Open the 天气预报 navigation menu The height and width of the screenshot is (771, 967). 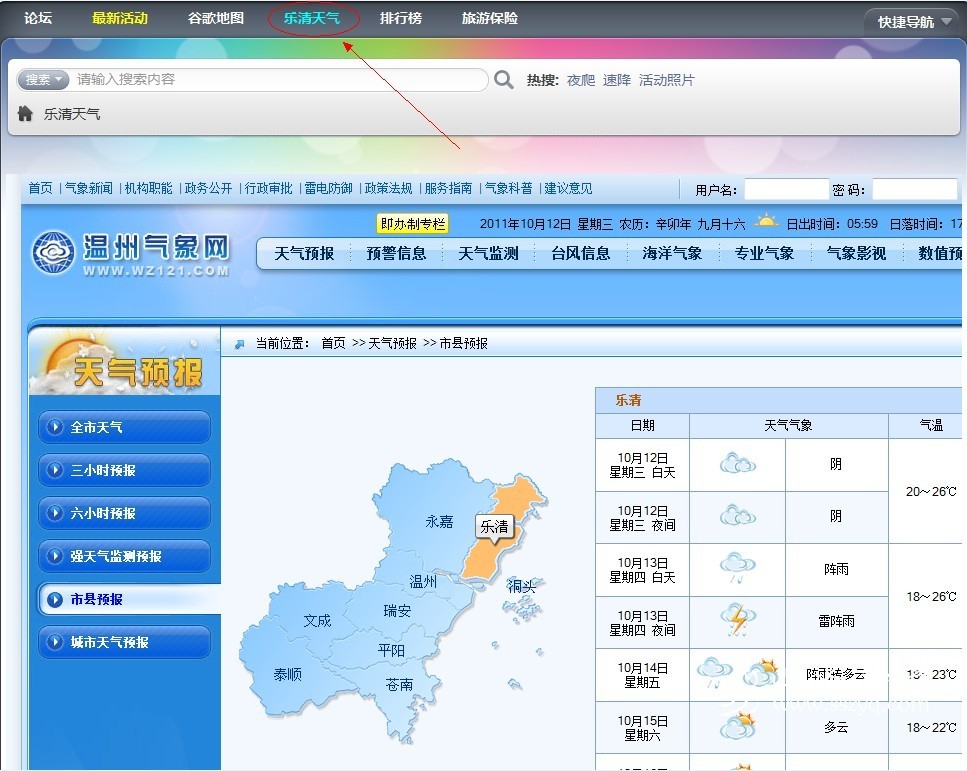(x=304, y=254)
